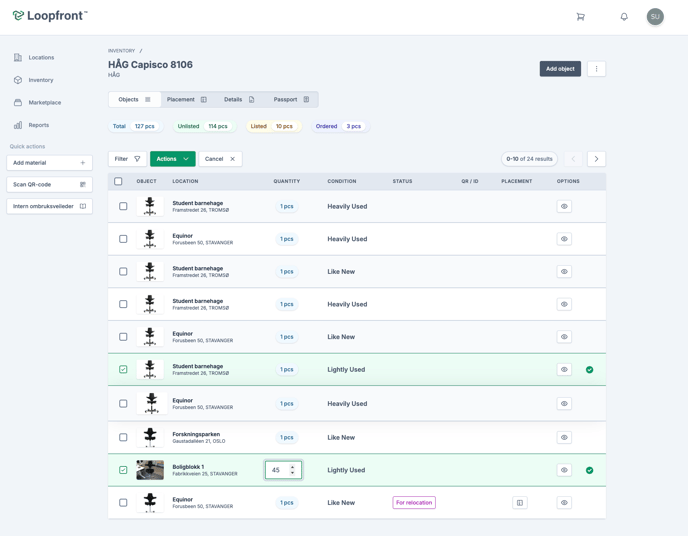688x536 pixels.
Task: Click the Forskningsparken chair thumbnail
Action: (x=150, y=437)
